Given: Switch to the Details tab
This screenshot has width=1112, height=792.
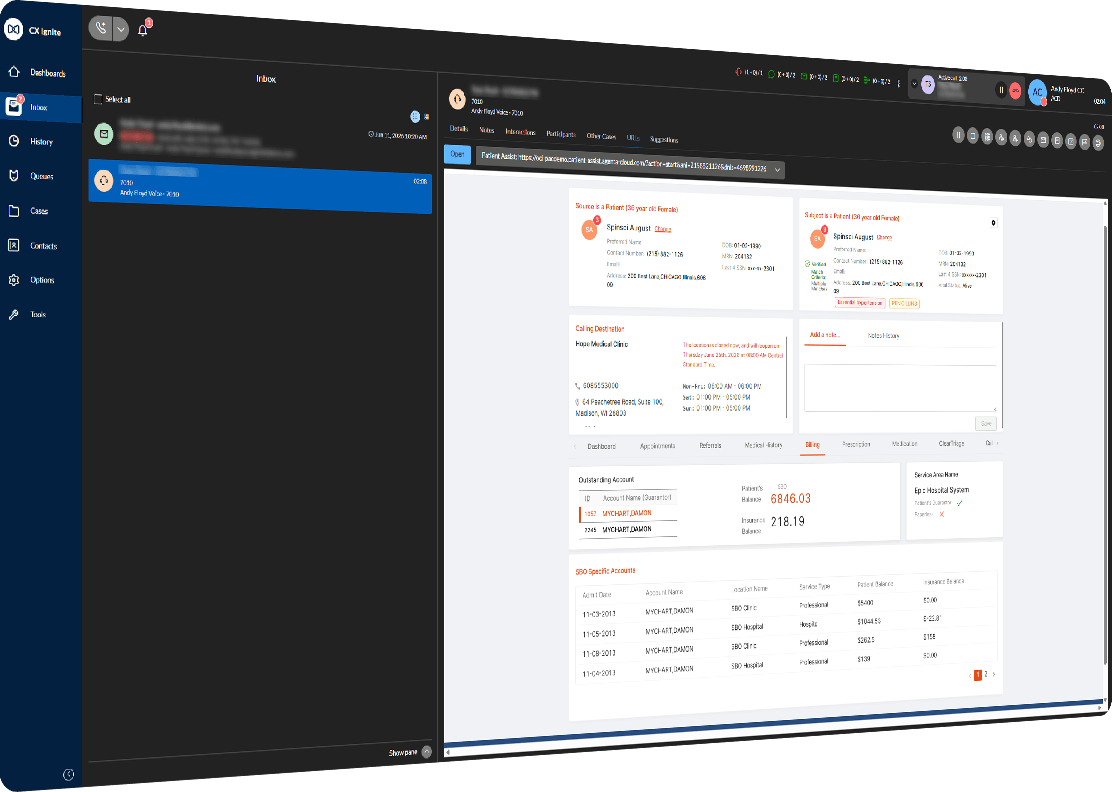Looking at the screenshot, I should (x=459, y=129).
